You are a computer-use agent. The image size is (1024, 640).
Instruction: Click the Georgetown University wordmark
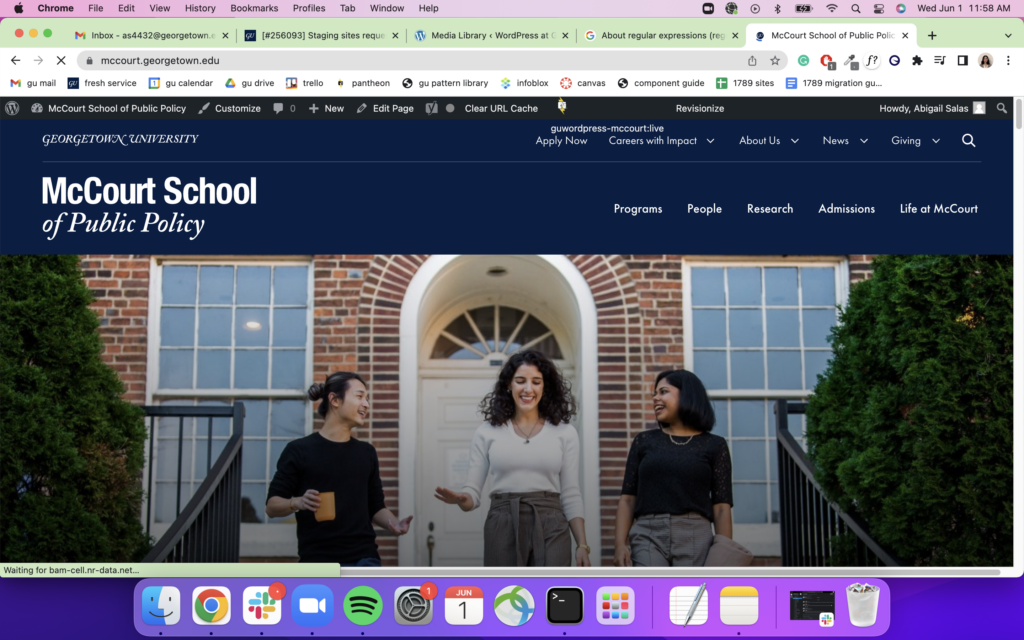(x=120, y=139)
